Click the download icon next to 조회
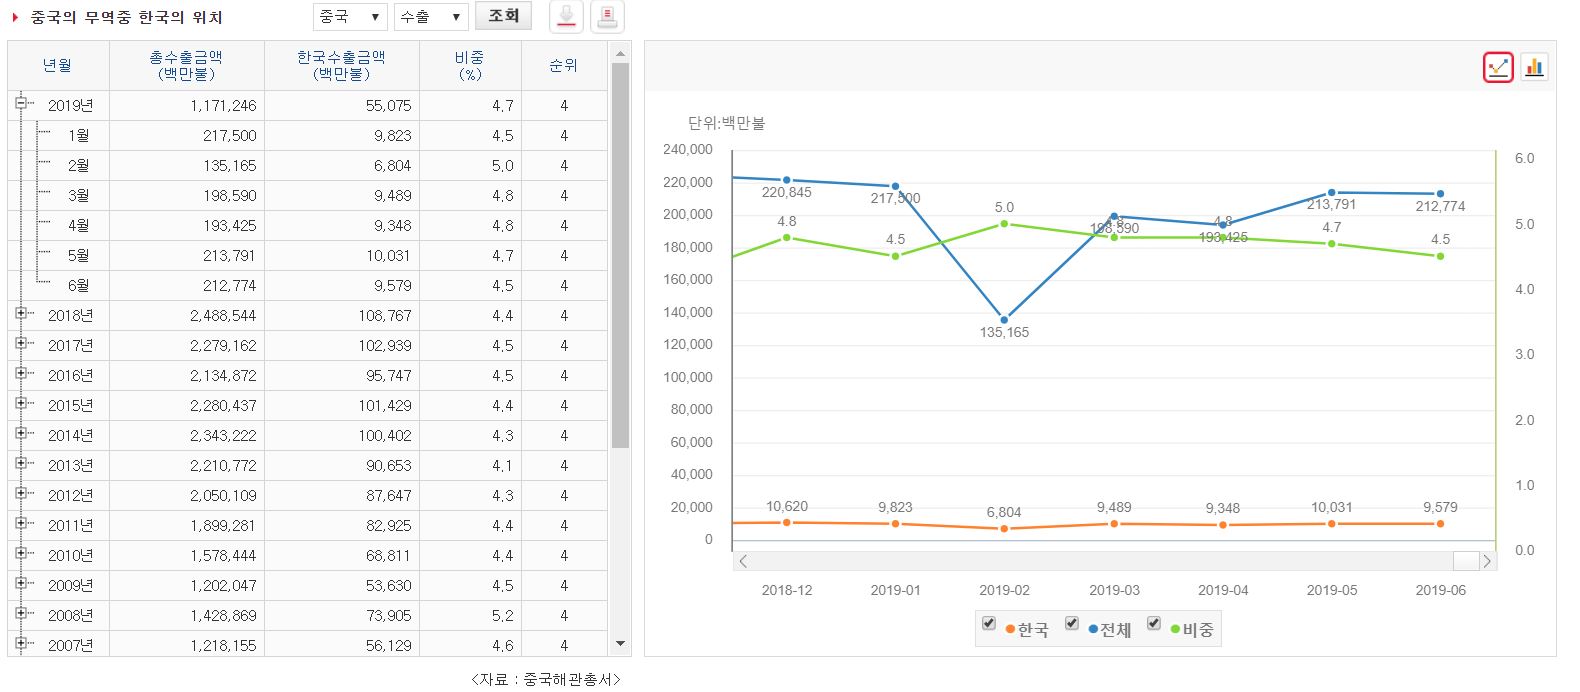This screenshot has width=1580, height=692. [567, 16]
